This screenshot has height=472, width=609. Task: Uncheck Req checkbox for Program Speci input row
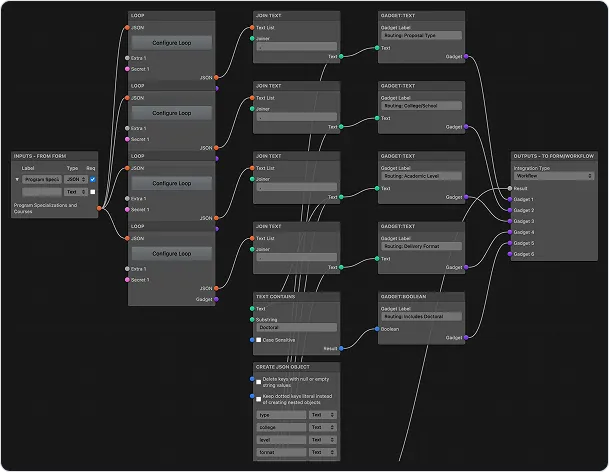click(92, 179)
